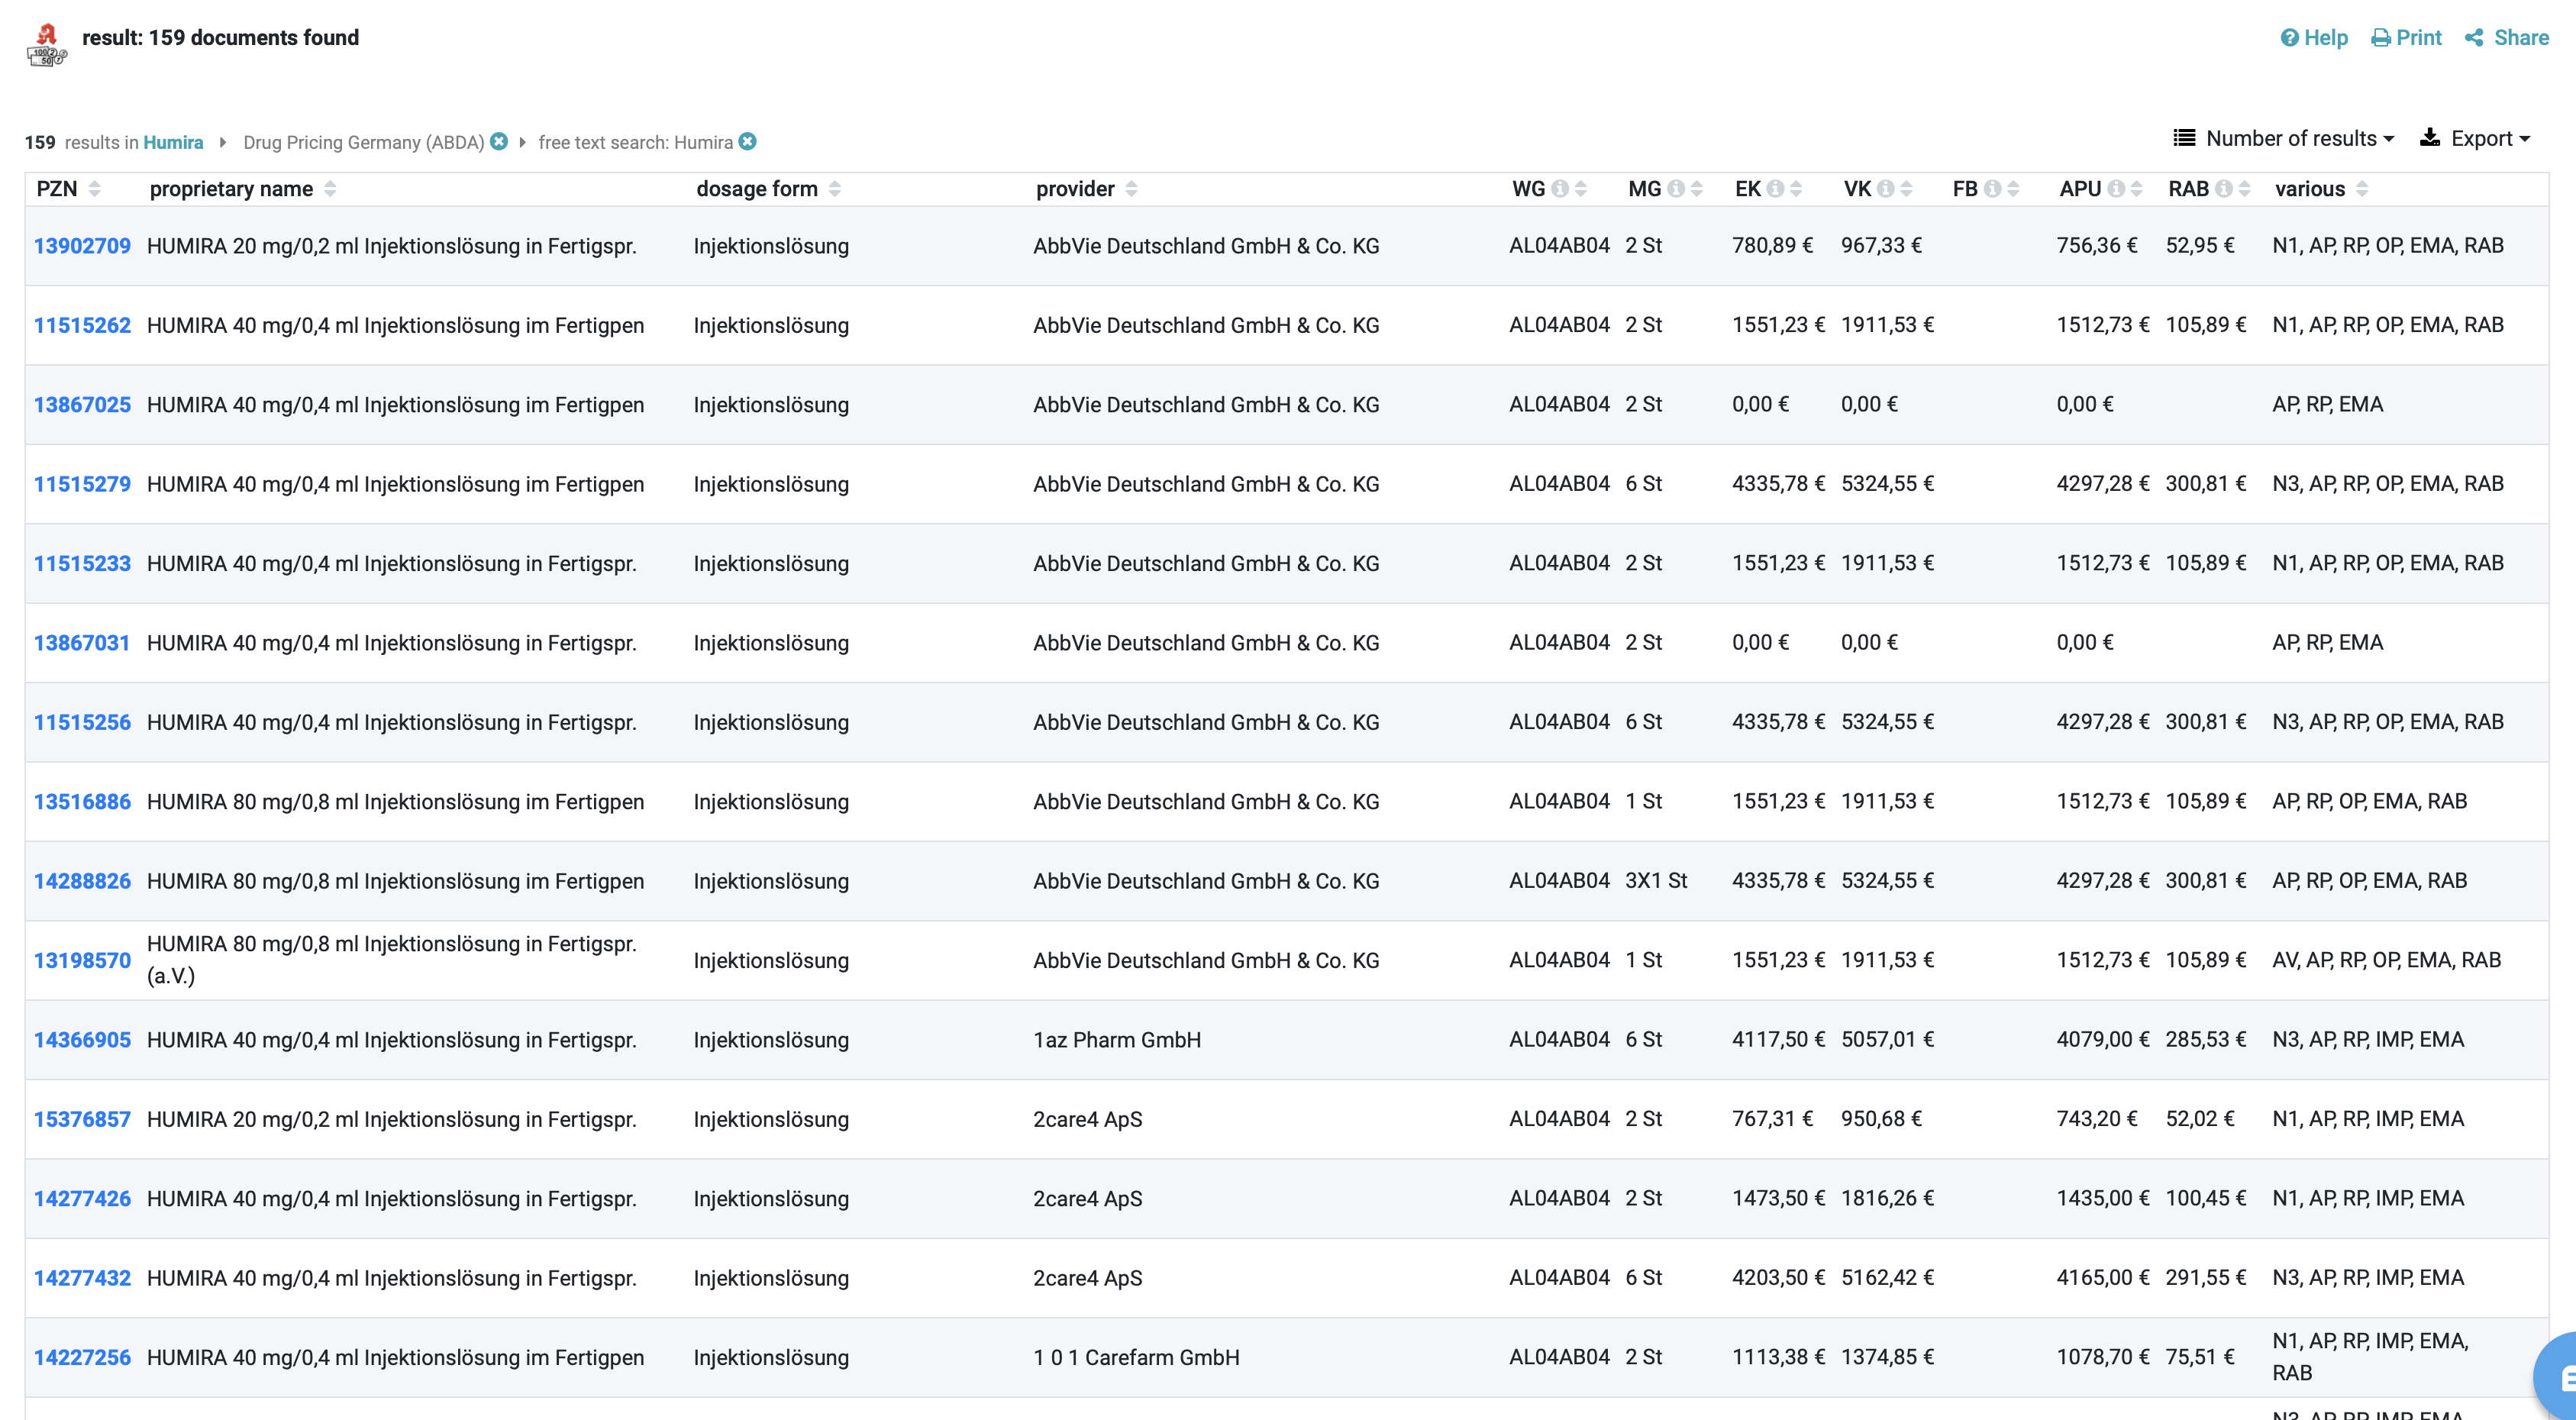Sort by various column arrows
The width and height of the screenshot is (2576, 1420).
pos(2362,189)
